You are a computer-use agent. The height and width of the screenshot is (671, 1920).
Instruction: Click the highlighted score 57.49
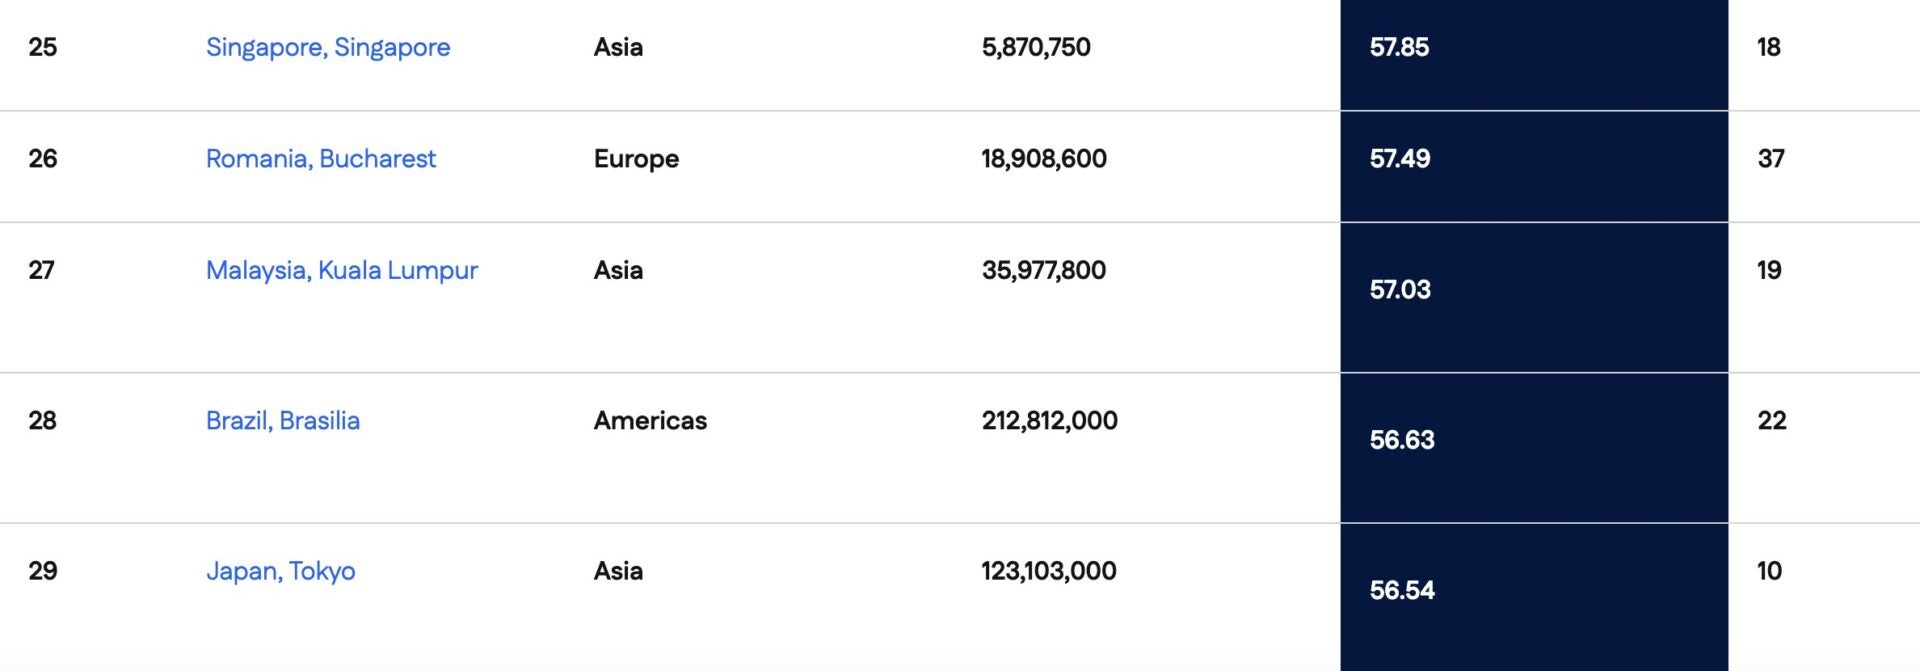click(1399, 158)
